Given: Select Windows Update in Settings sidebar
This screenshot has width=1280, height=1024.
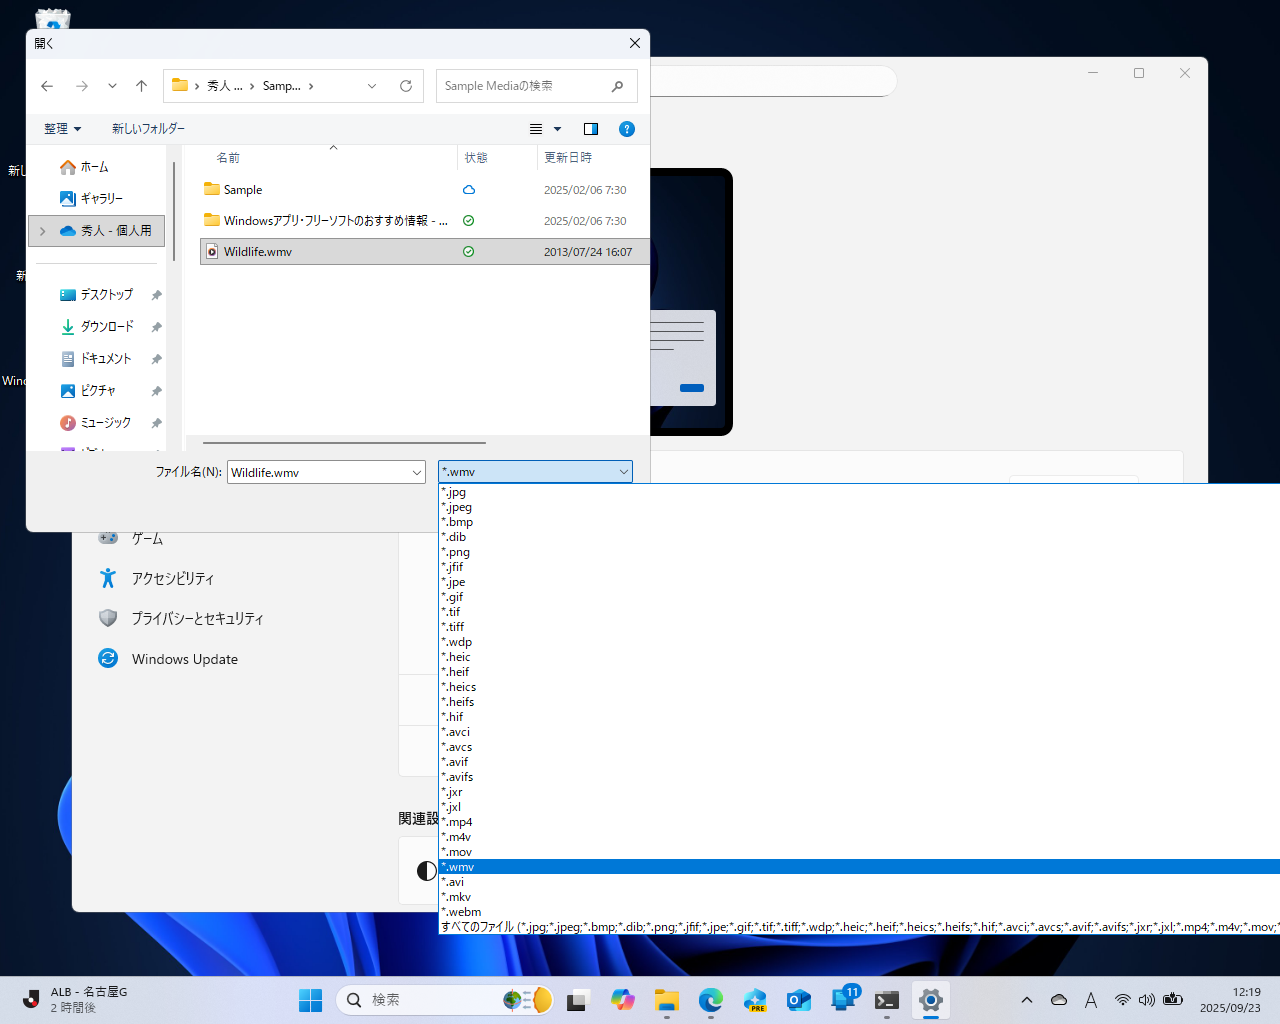Looking at the screenshot, I should click(184, 658).
